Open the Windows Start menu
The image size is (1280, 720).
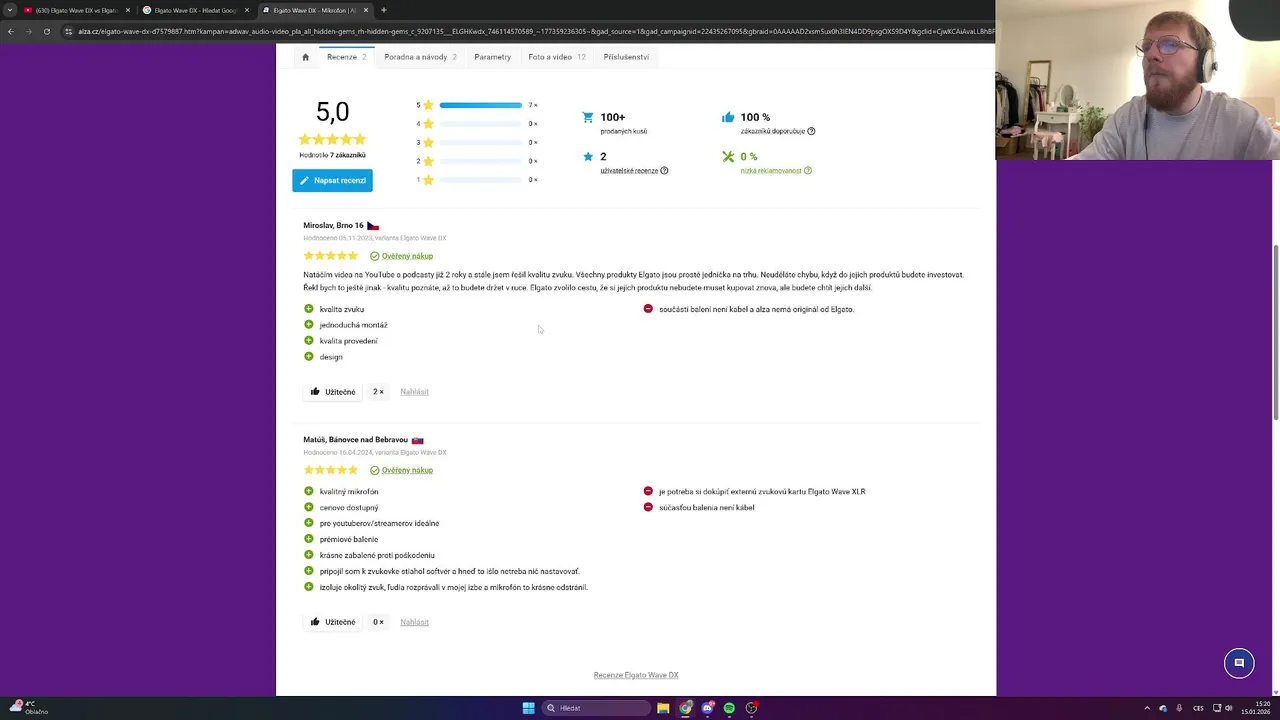tap(528, 708)
